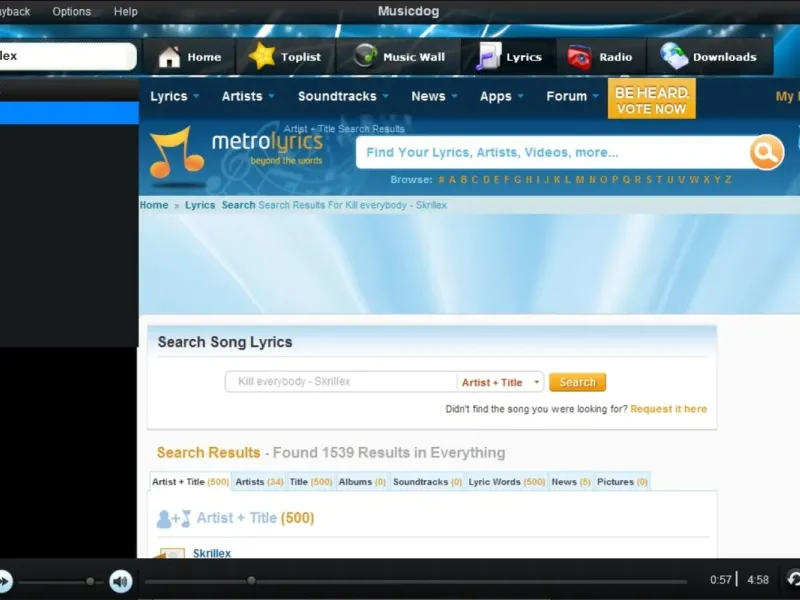Follow the Request it here link
Screen dimensions: 800x600
pos(668,409)
